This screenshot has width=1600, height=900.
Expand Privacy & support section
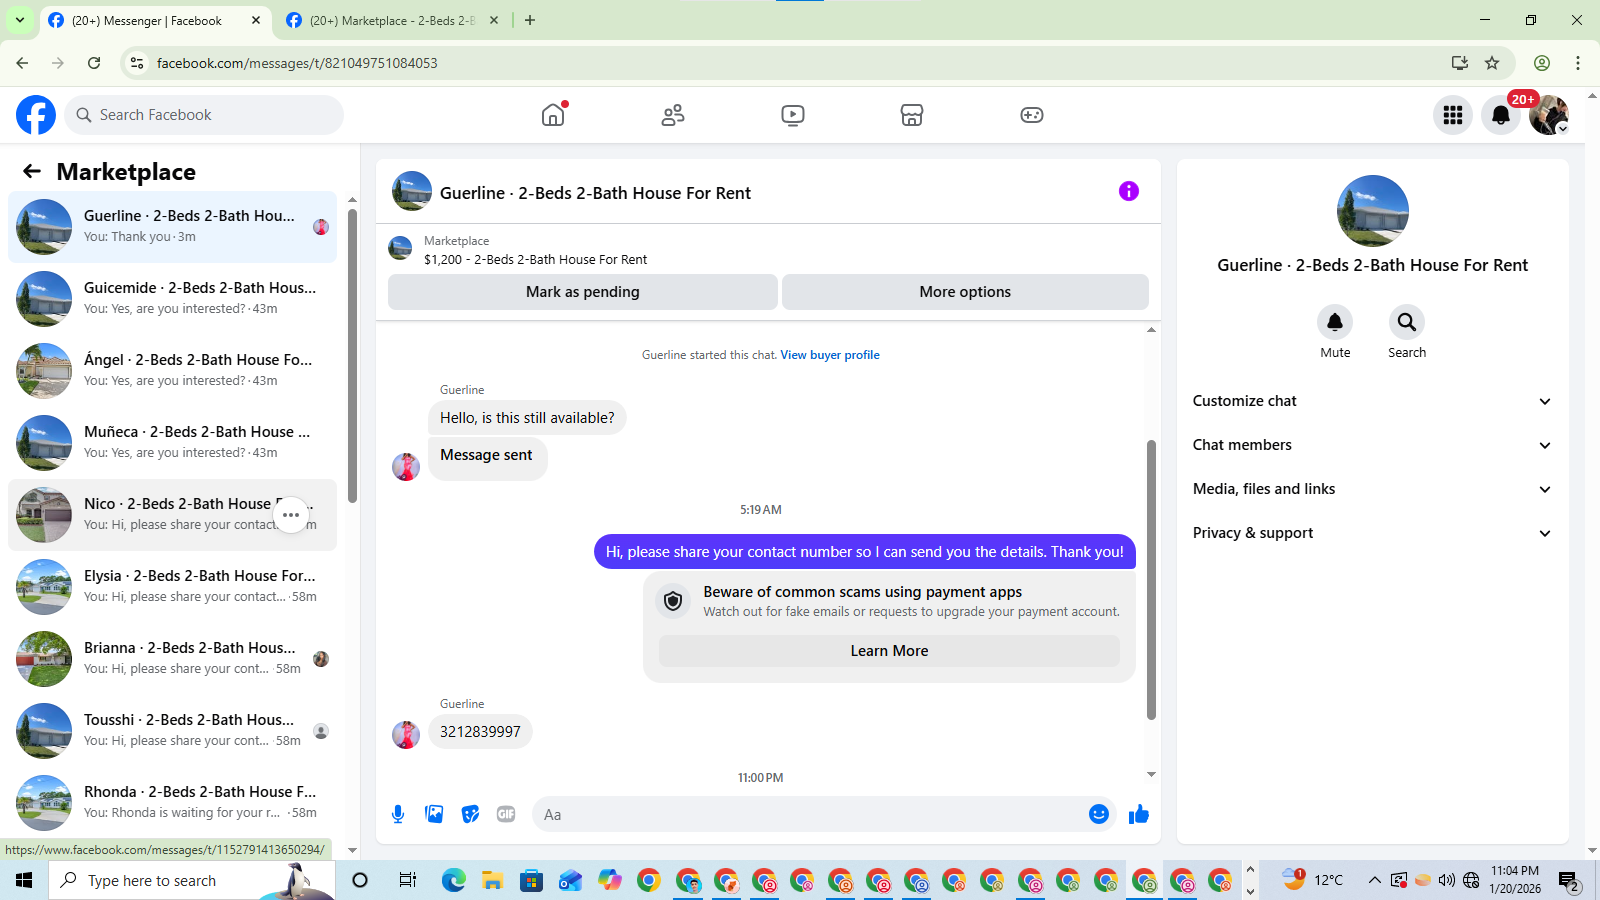(x=1372, y=533)
